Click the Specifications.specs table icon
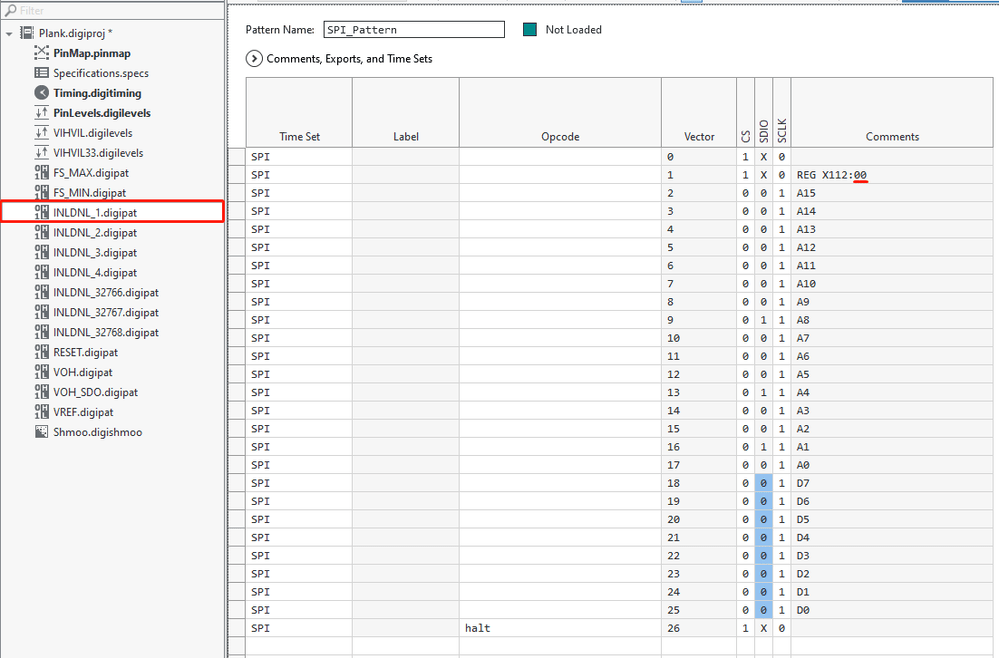 click(x=41, y=73)
